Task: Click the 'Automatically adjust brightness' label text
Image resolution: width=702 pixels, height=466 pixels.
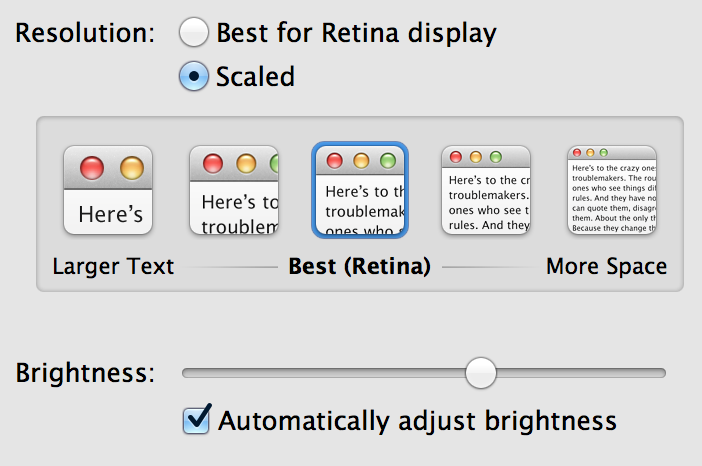Action: (417, 421)
